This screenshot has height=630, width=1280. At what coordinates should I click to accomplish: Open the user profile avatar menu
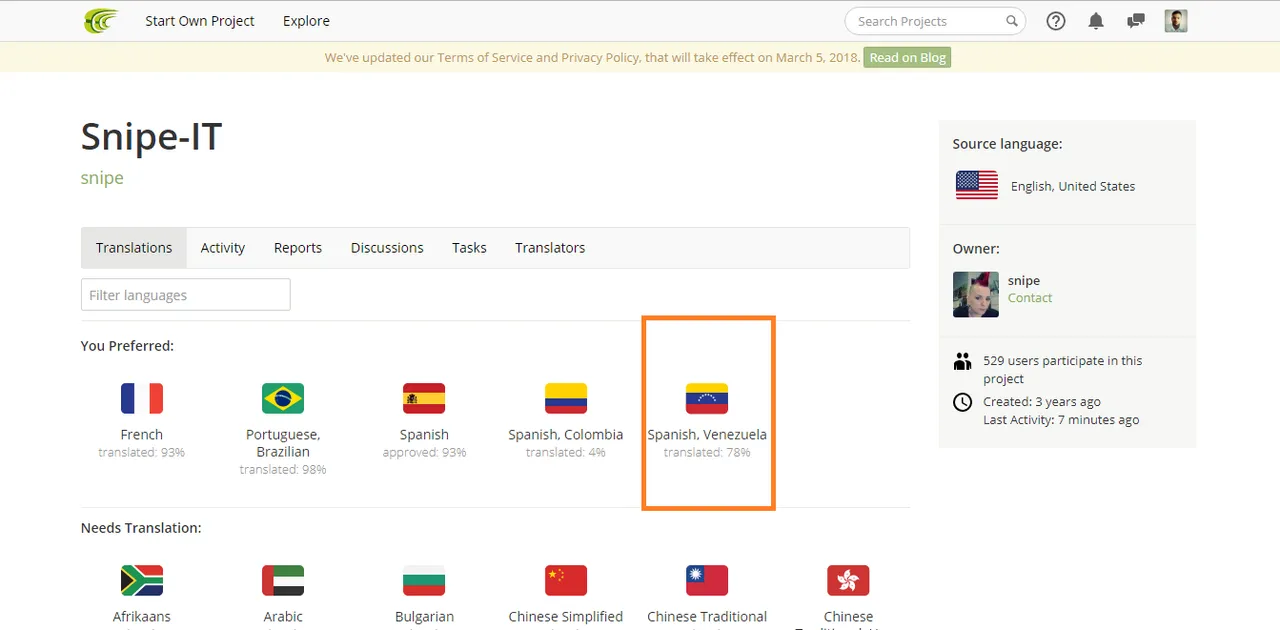pos(1176,21)
